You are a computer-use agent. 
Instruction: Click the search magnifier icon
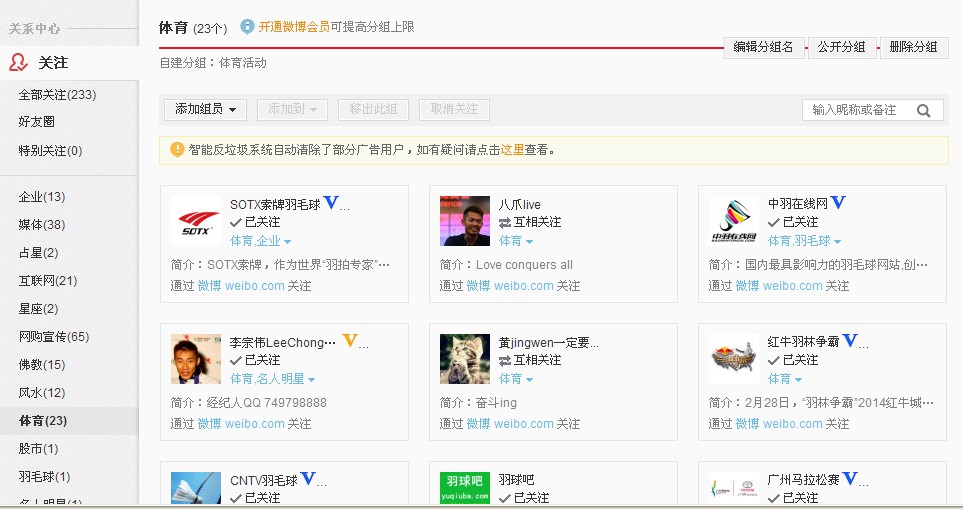(923, 111)
